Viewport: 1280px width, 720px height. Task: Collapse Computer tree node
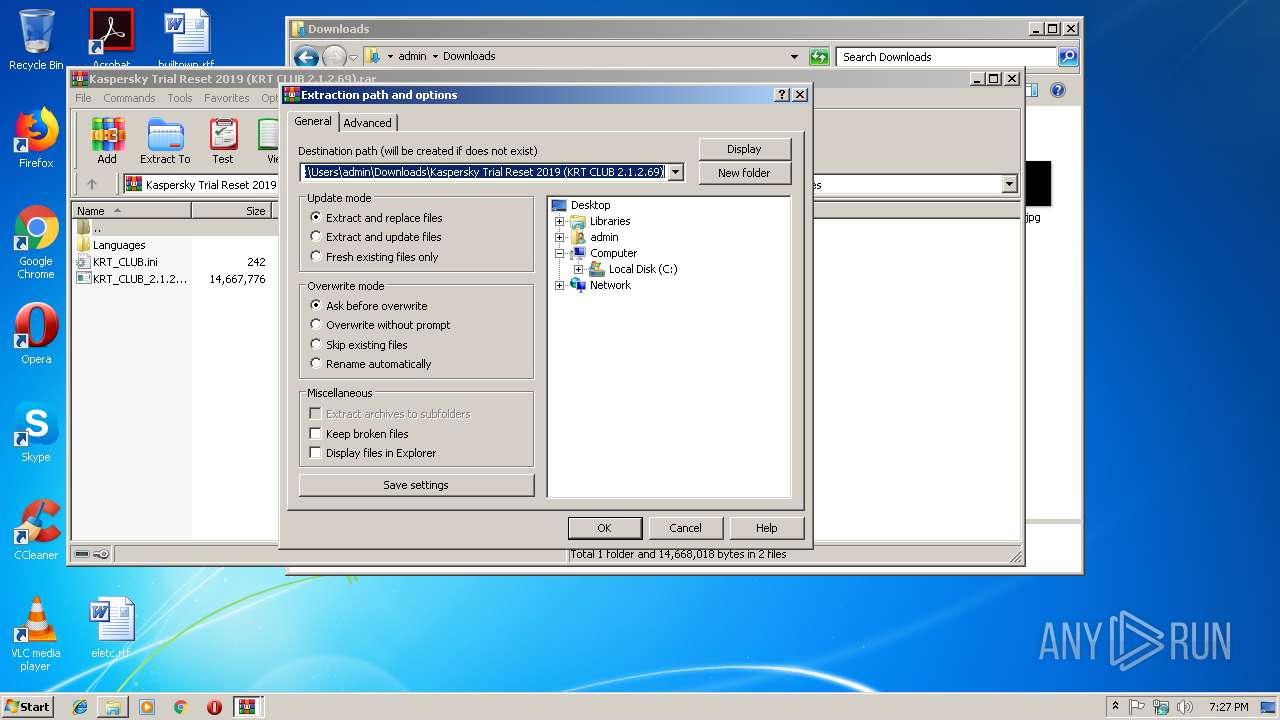tap(560, 253)
